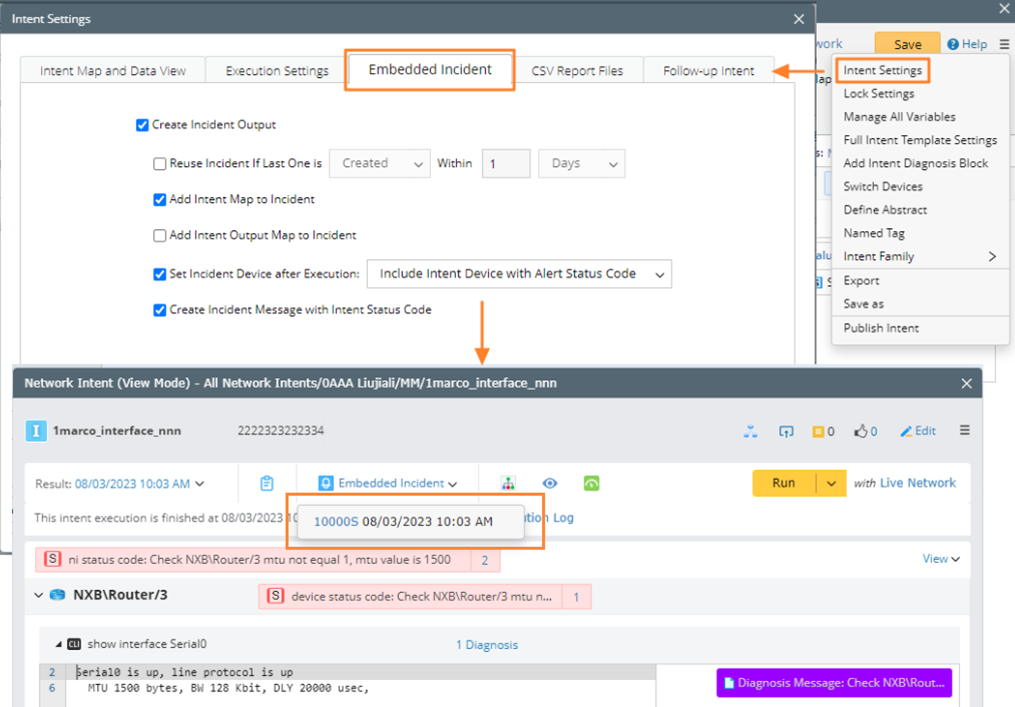1015x707 pixels.
Task: Choose Named Tag menu item
Action: coord(874,233)
